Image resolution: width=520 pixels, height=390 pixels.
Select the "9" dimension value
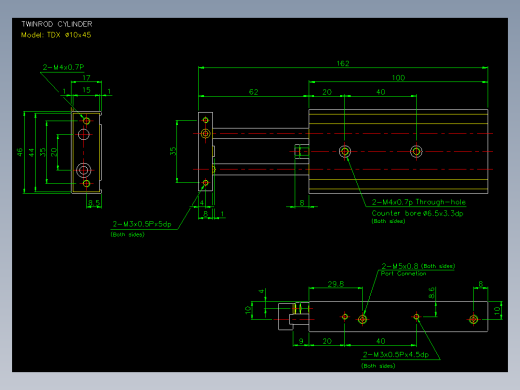tap(301, 341)
